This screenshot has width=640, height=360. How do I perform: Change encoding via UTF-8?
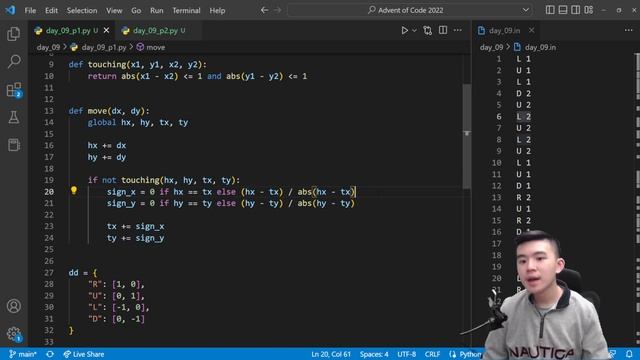(x=407, y=354)
